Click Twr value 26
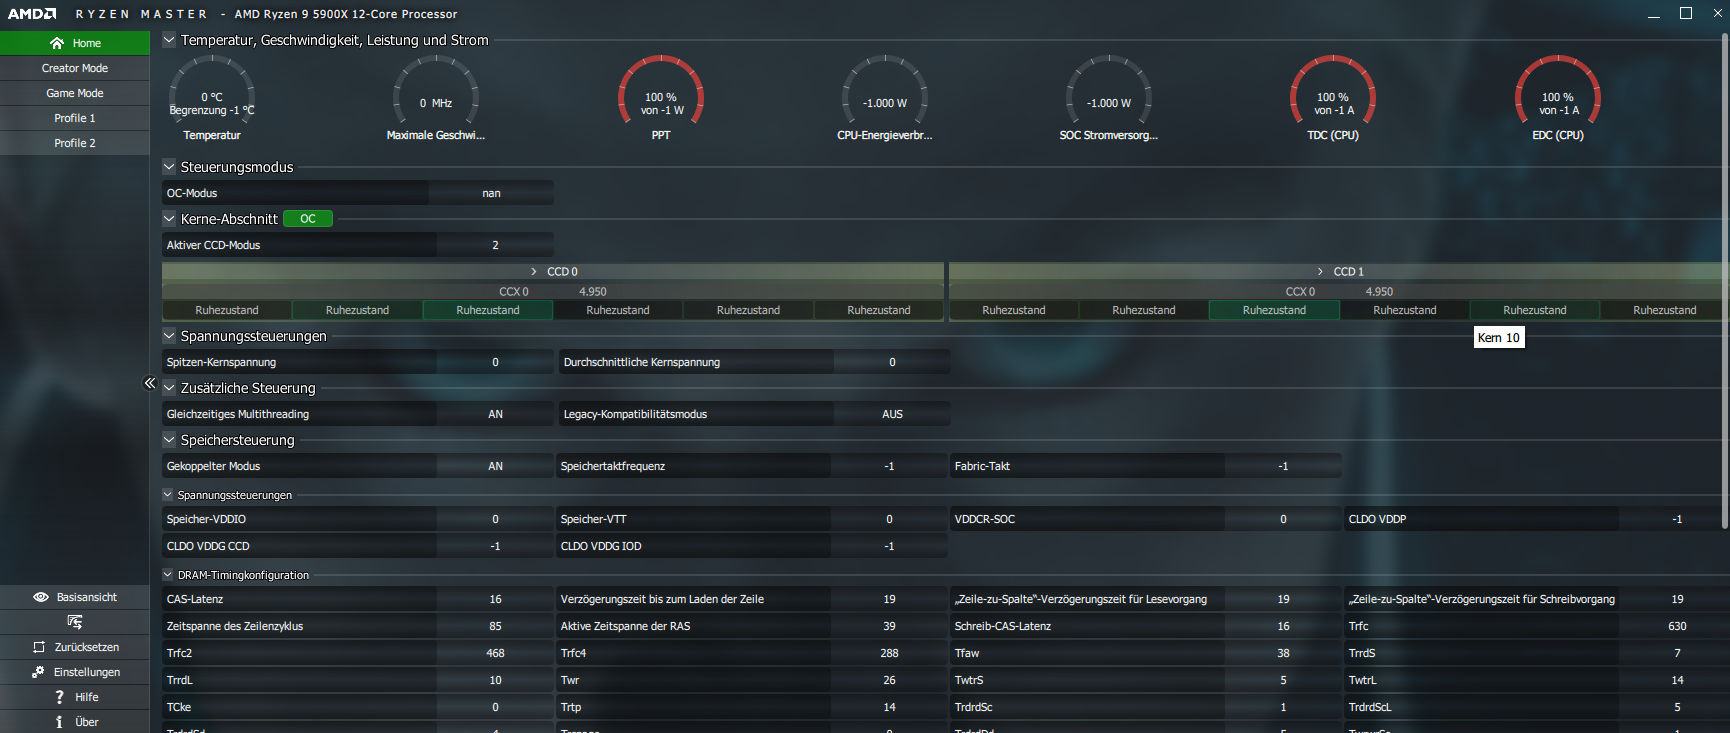 click(889, 680)
